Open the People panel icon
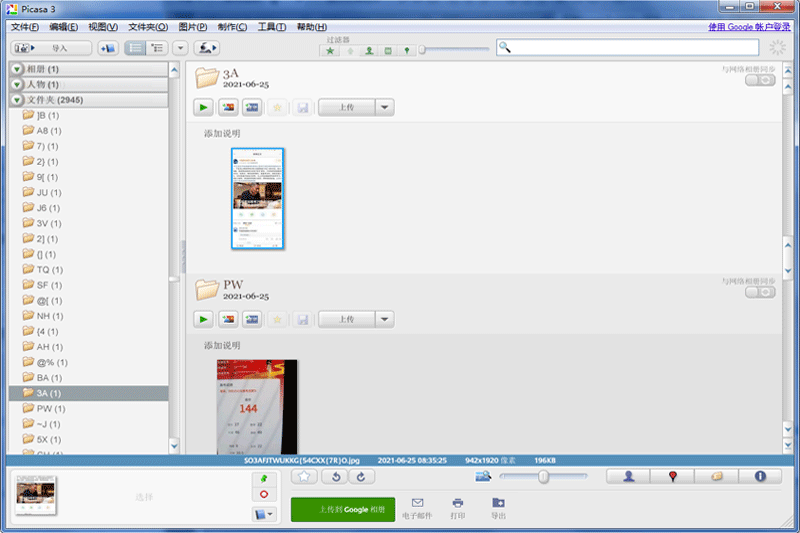 628,477
